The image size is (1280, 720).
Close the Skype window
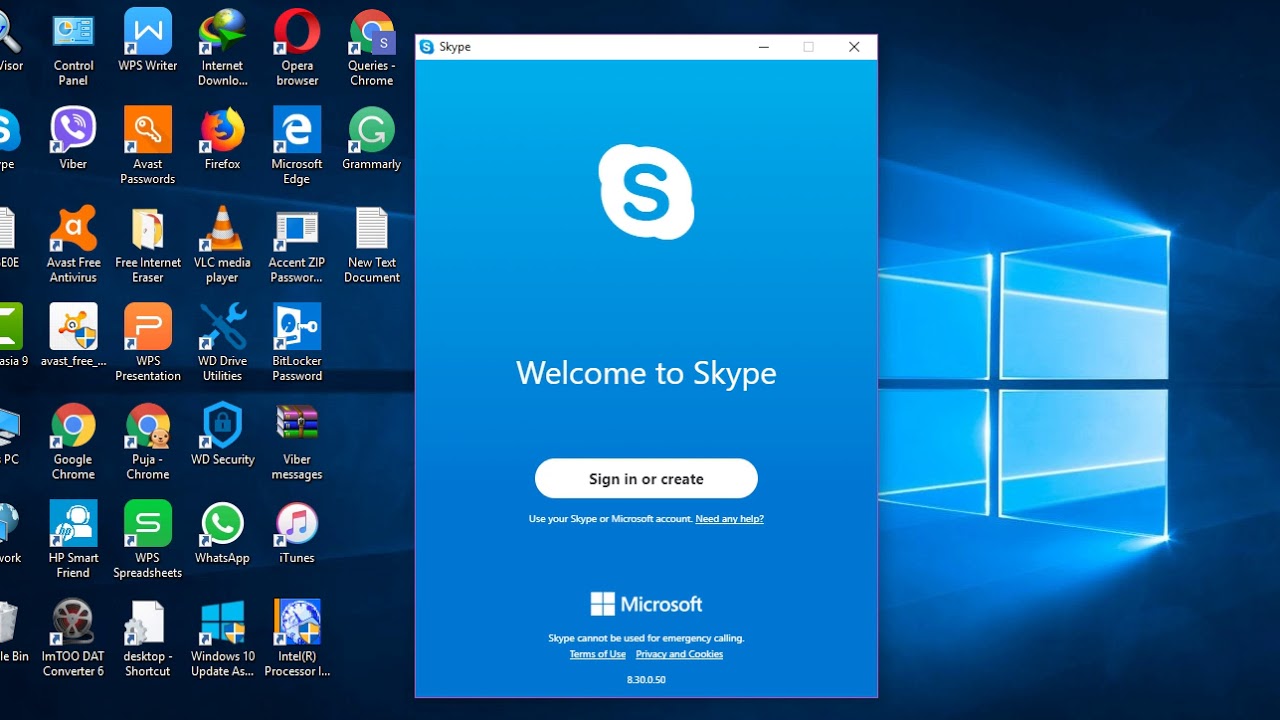(x=854, y=47)
